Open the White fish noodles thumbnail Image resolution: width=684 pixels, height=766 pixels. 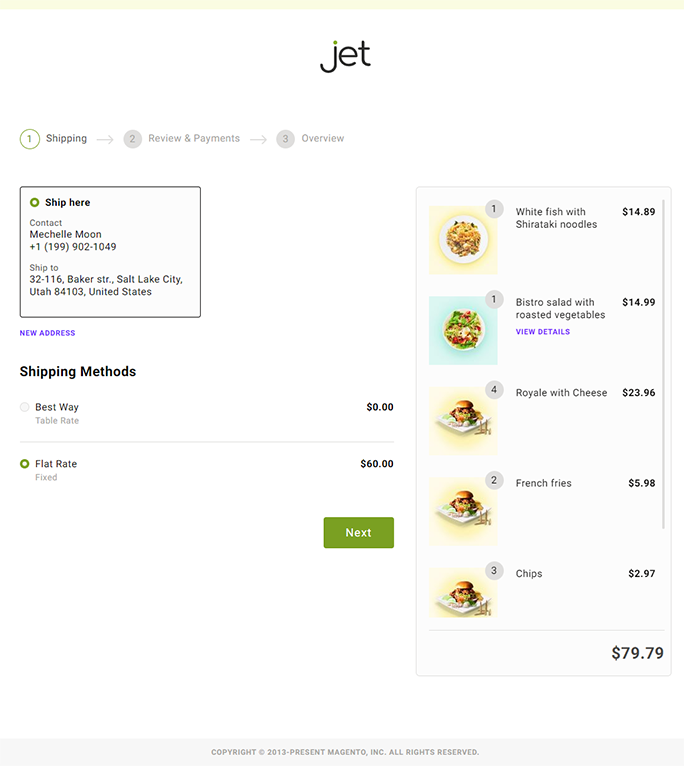click(x=463, y=240)
